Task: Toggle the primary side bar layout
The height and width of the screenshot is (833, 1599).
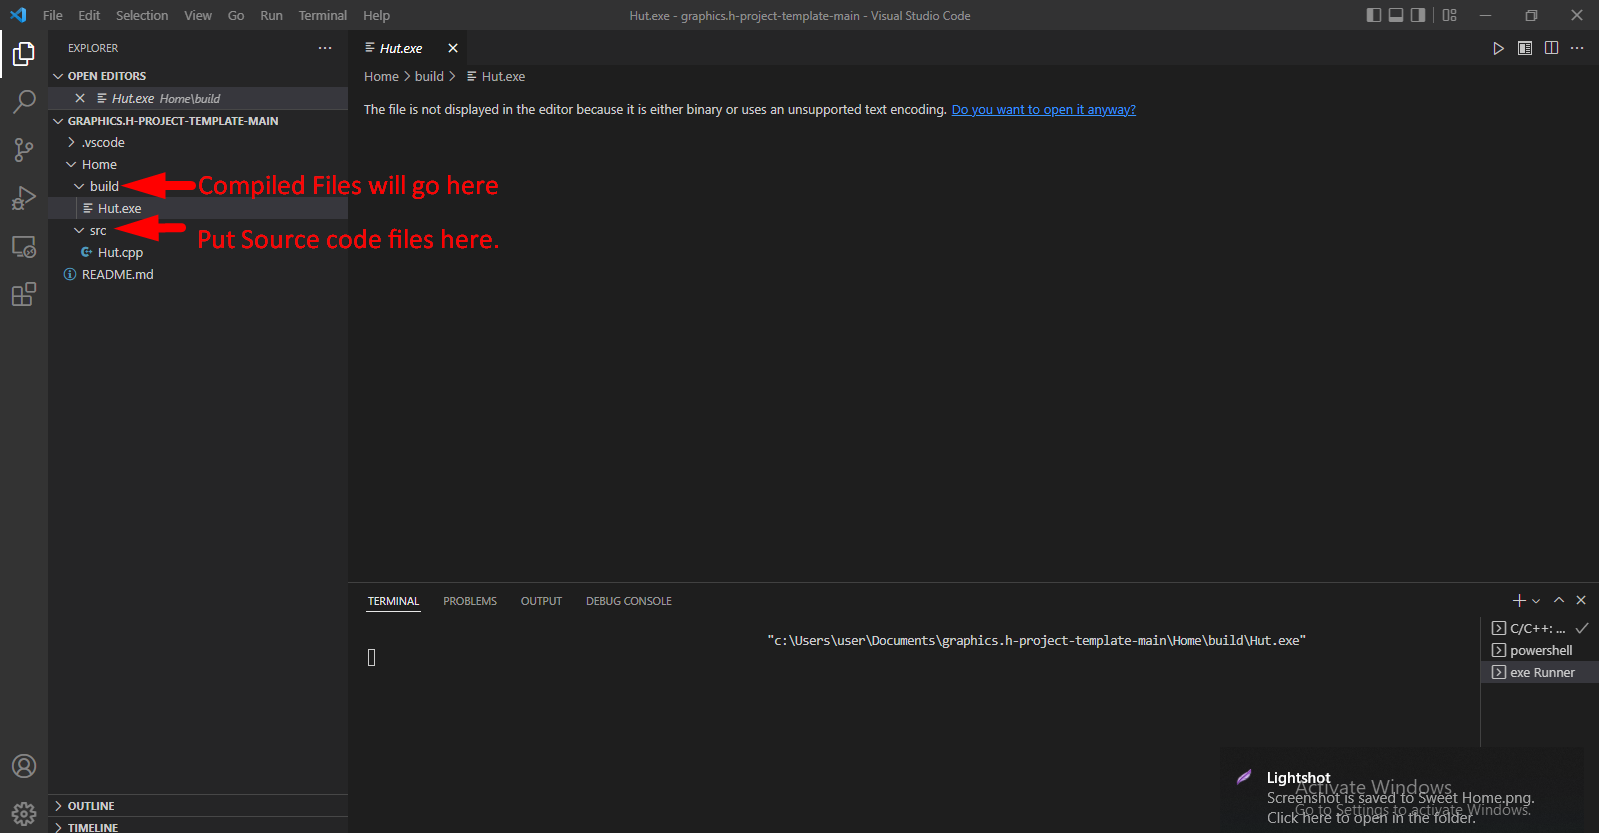Action: pyautogui.click(x=1374, y=15)
